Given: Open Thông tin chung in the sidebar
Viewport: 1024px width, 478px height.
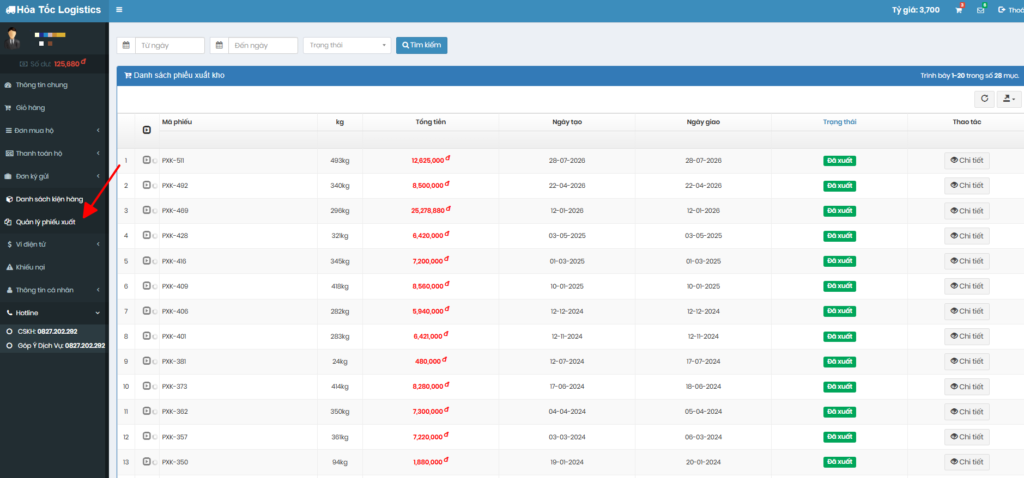Looking at the screenshot, I should click(x=54, y=85).
